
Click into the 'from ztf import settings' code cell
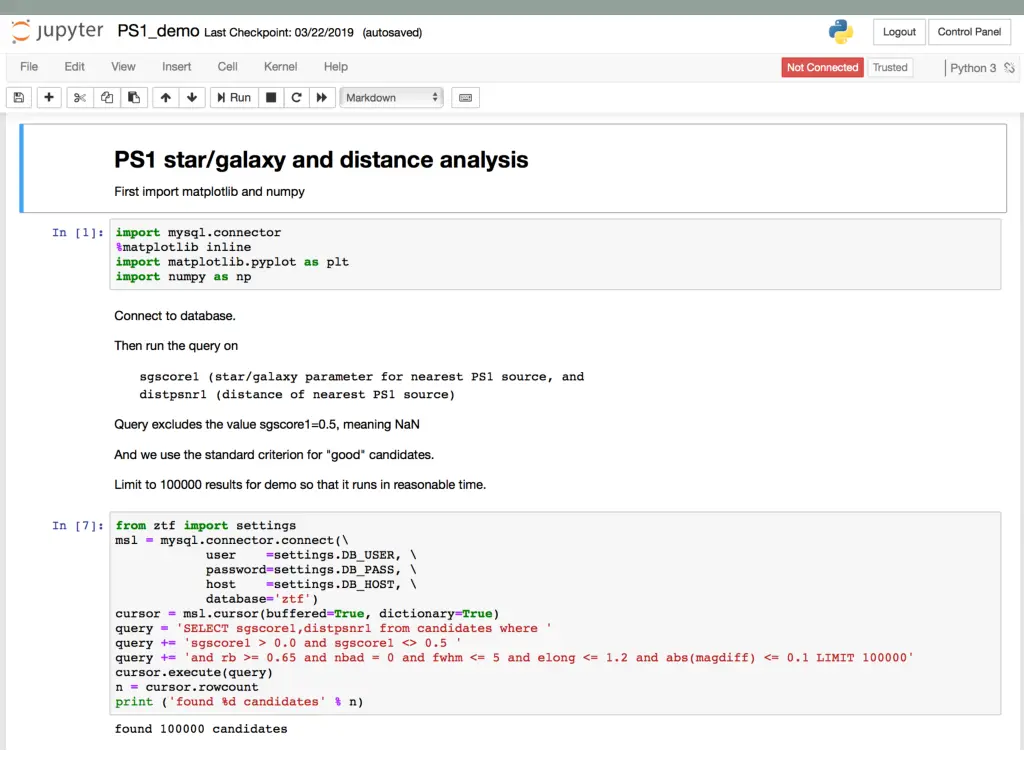pos(555,613)
